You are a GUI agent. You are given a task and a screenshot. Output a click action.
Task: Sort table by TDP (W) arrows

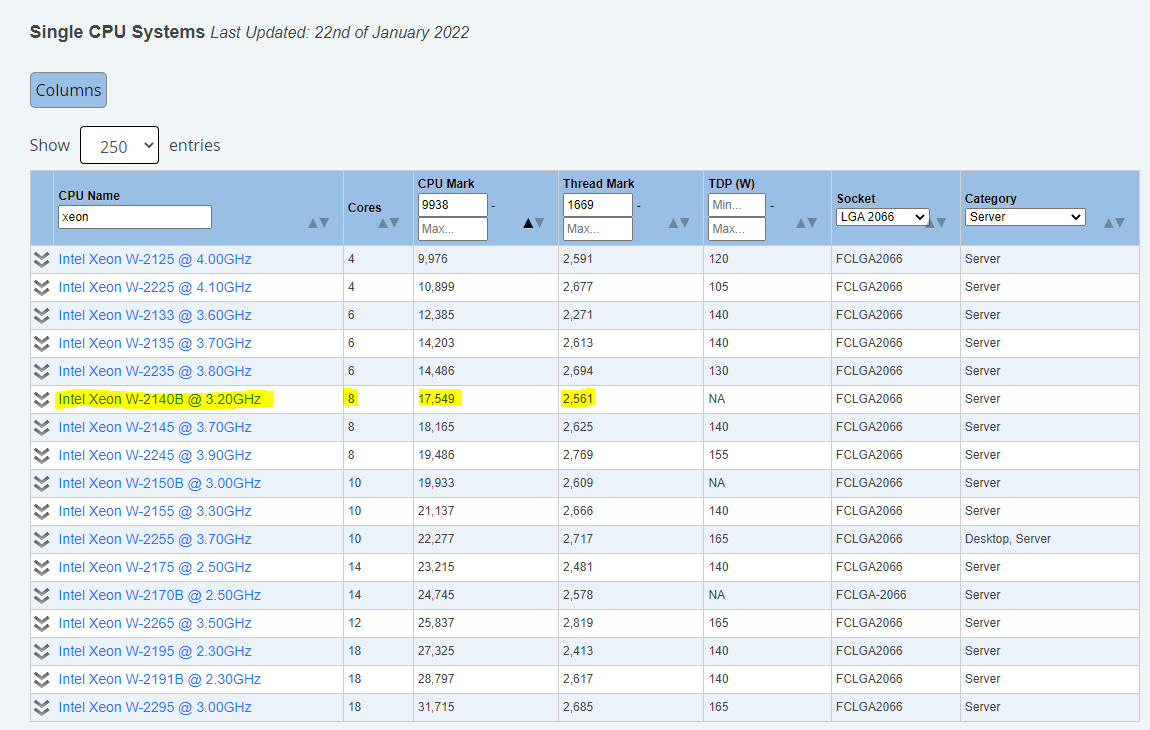point(807,223)
